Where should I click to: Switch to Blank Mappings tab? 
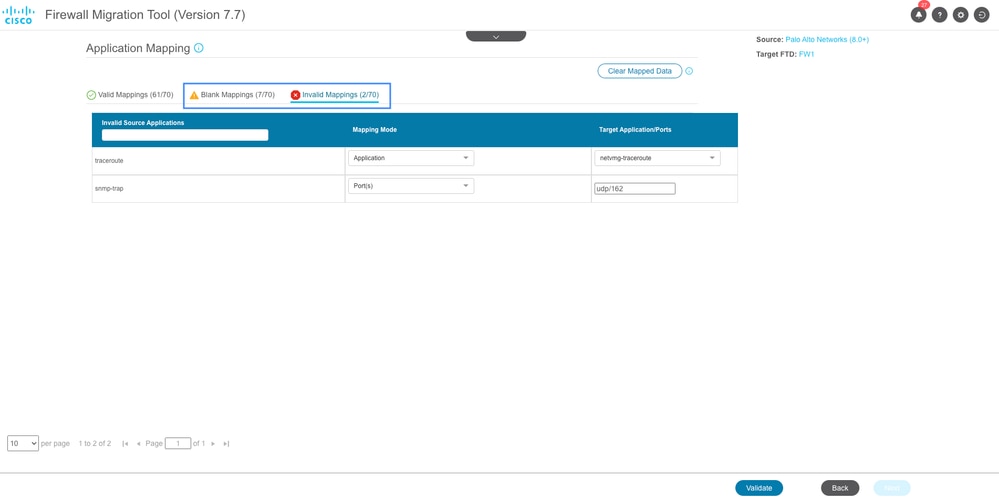coord(232,95)
